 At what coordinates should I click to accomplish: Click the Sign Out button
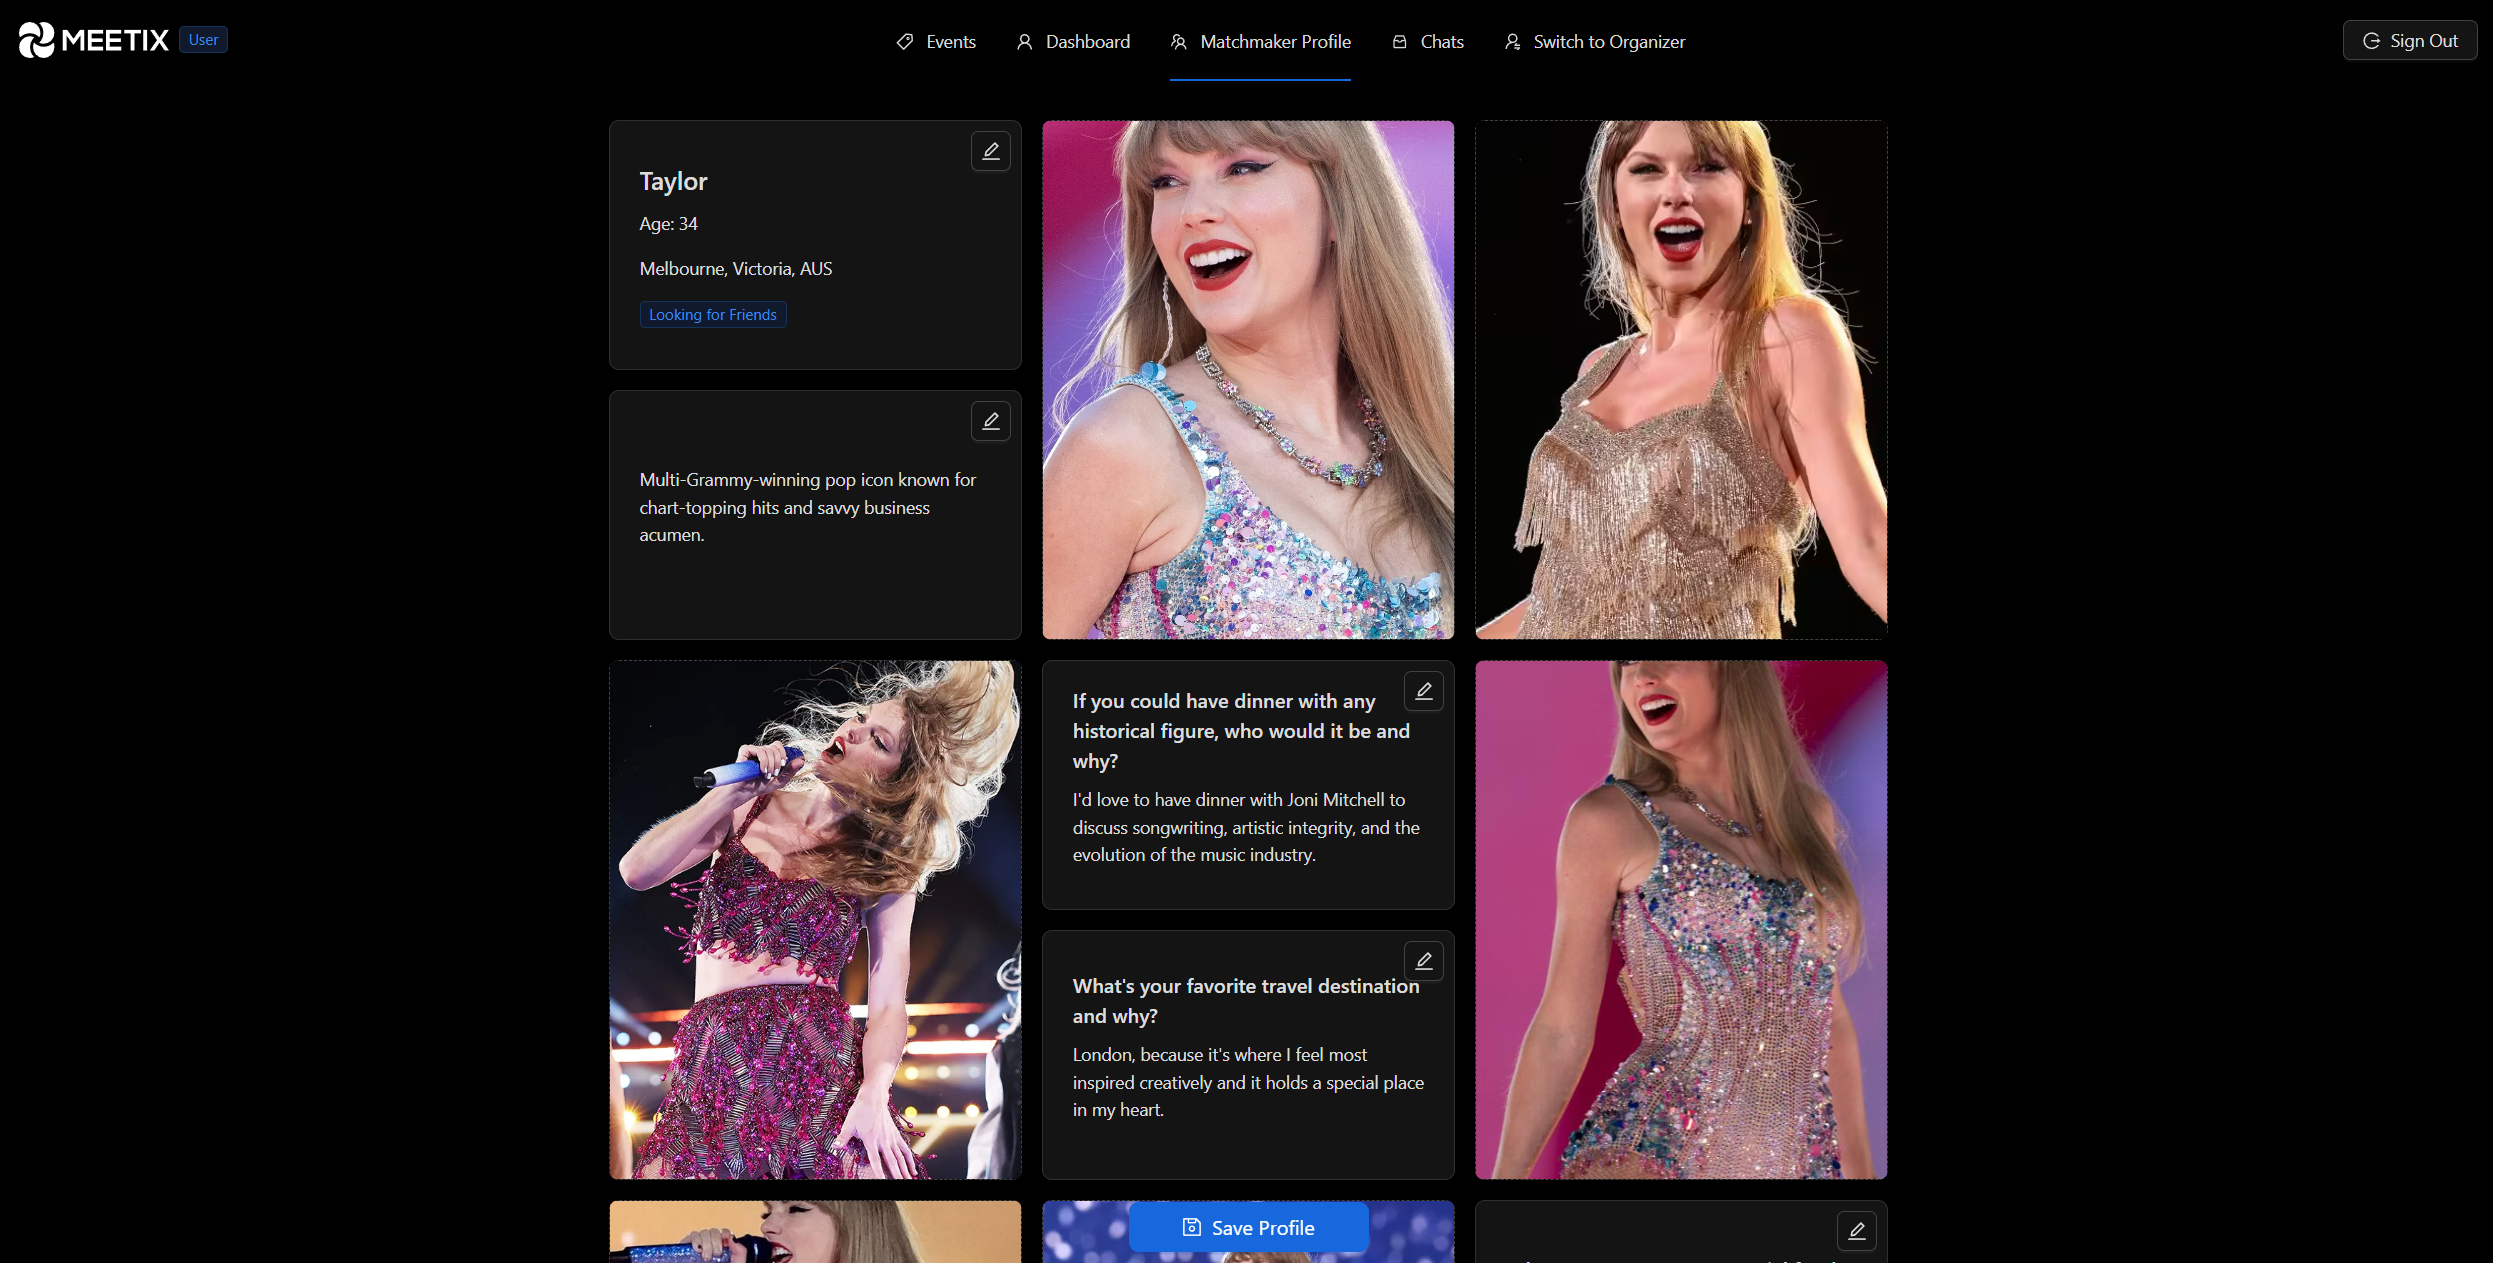pyautogui.click(x=2409, y=41)
